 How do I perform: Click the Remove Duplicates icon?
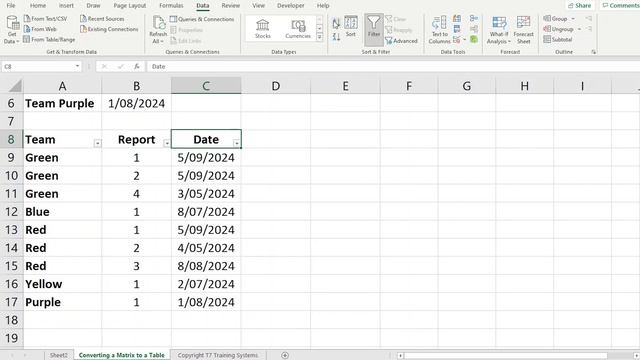click(457, 29)
